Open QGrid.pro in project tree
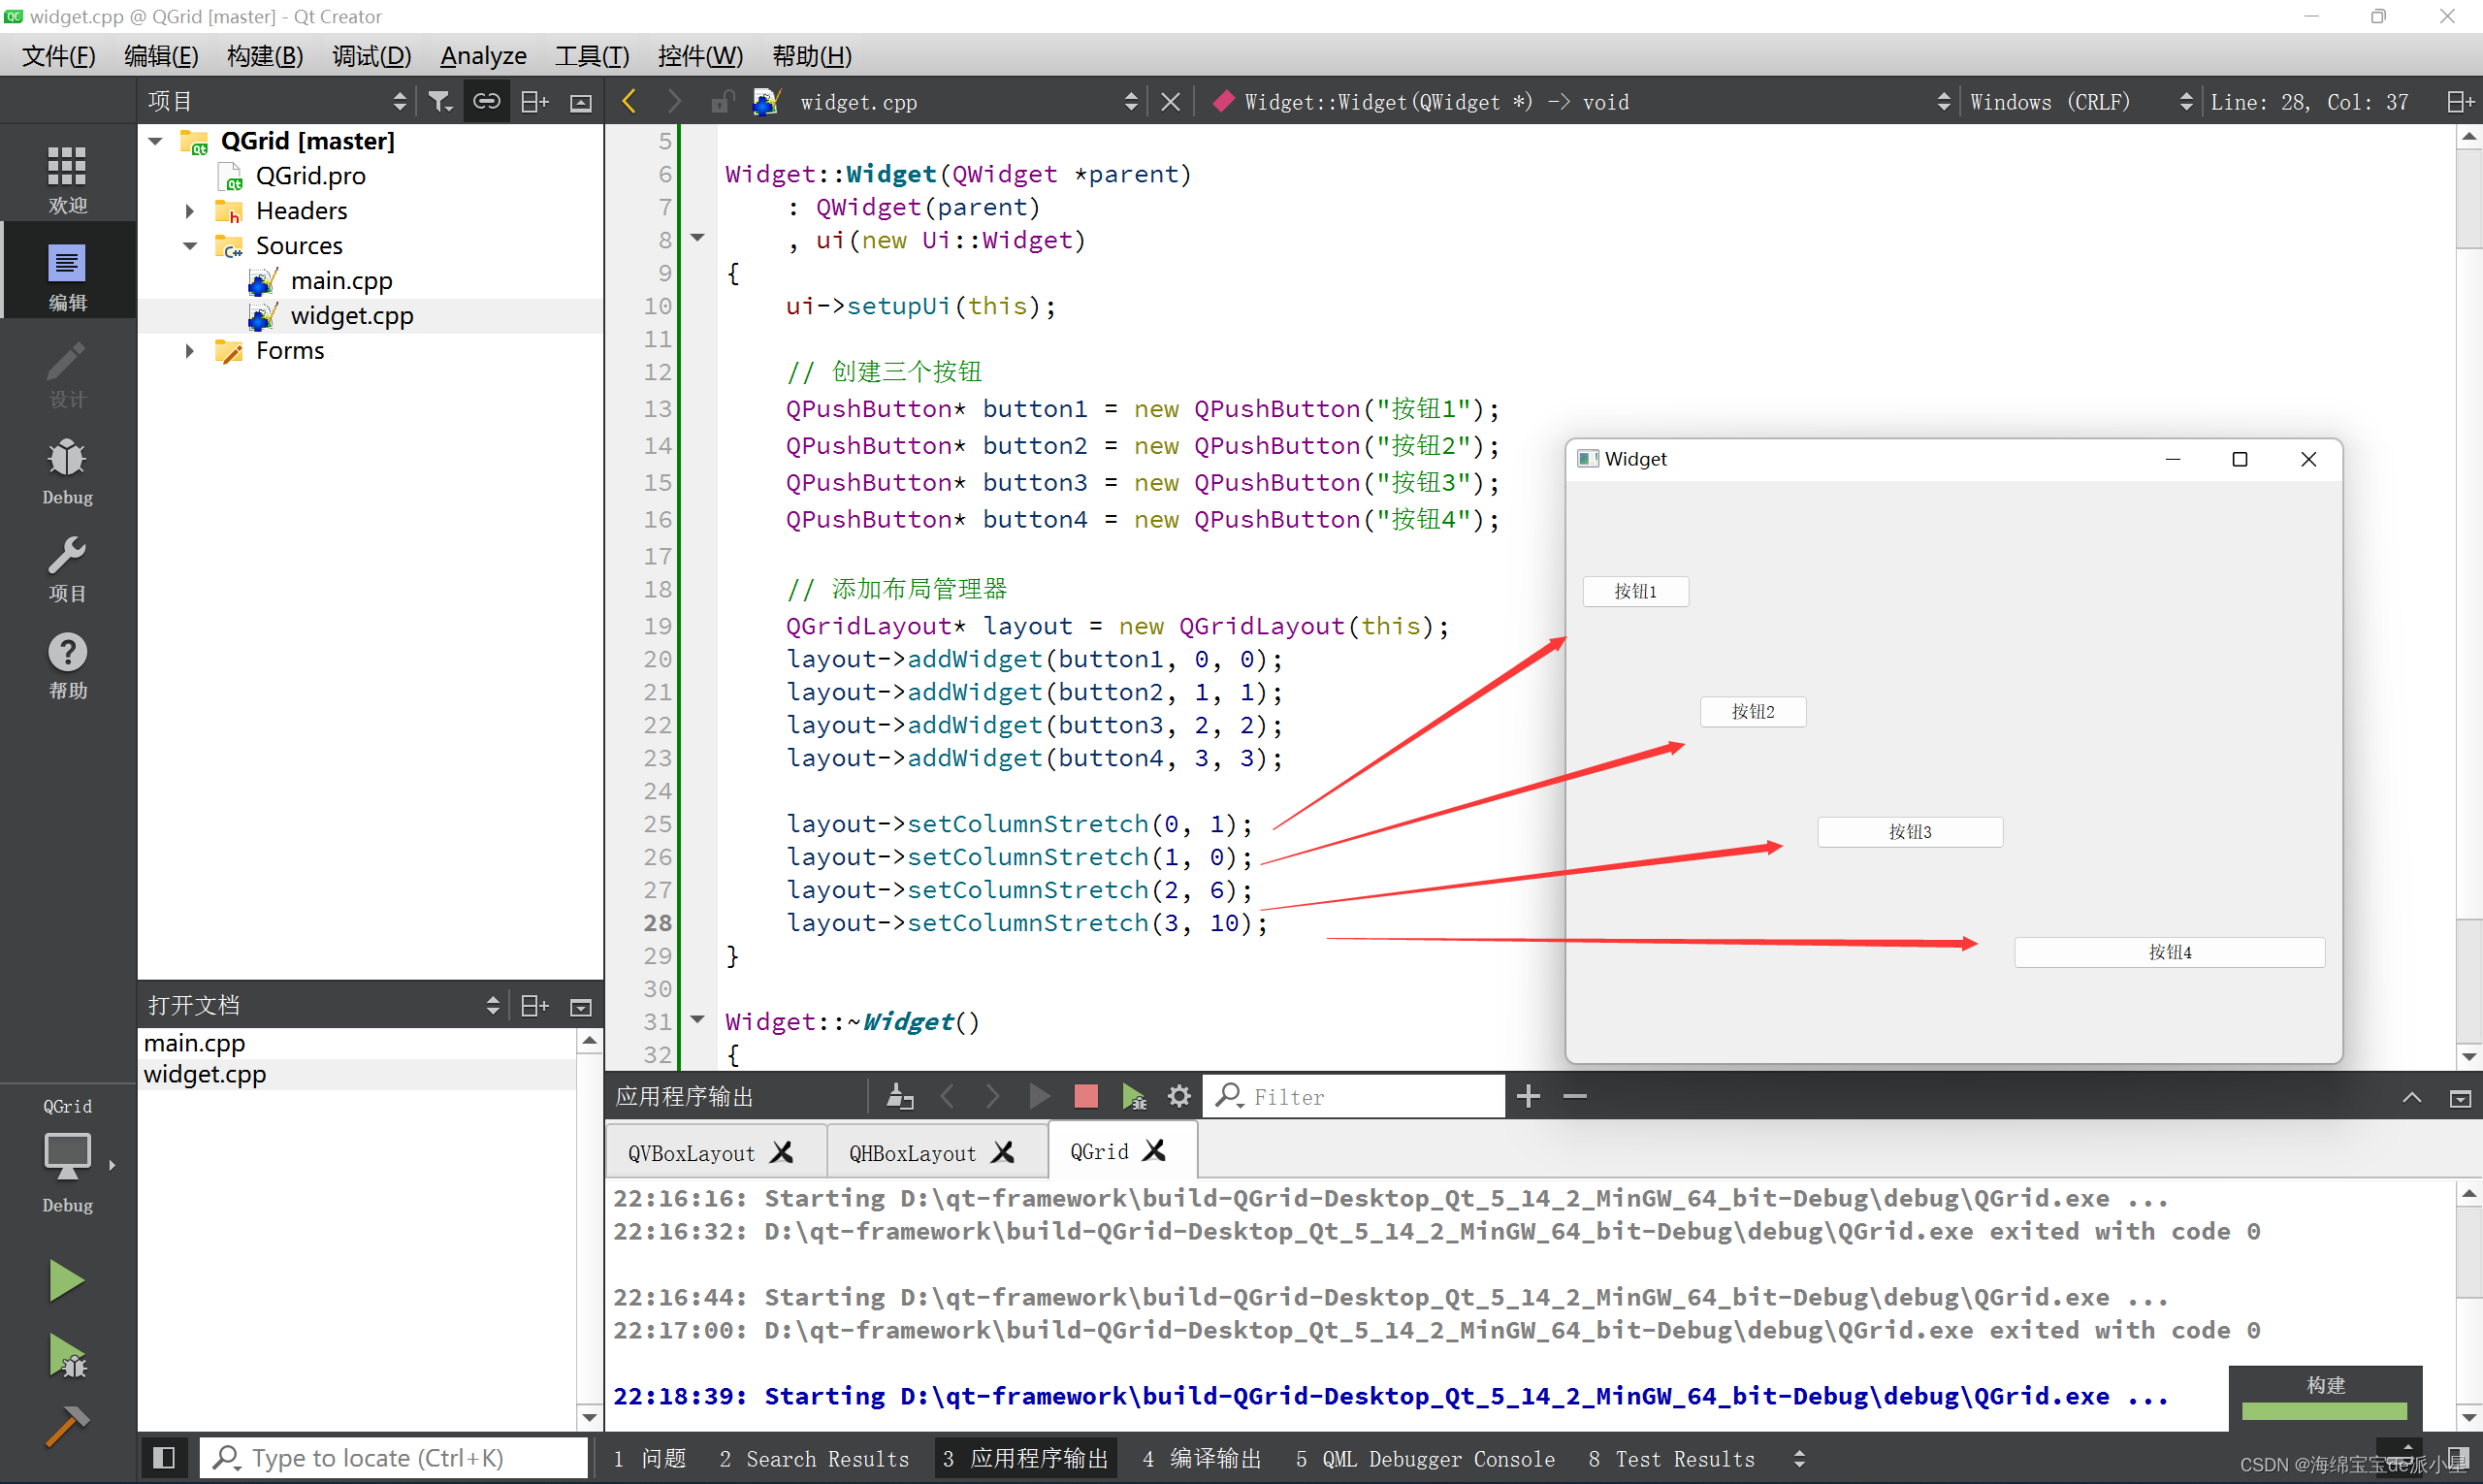This screenshot has height=1484, width=2483. [x=310, y=176]
